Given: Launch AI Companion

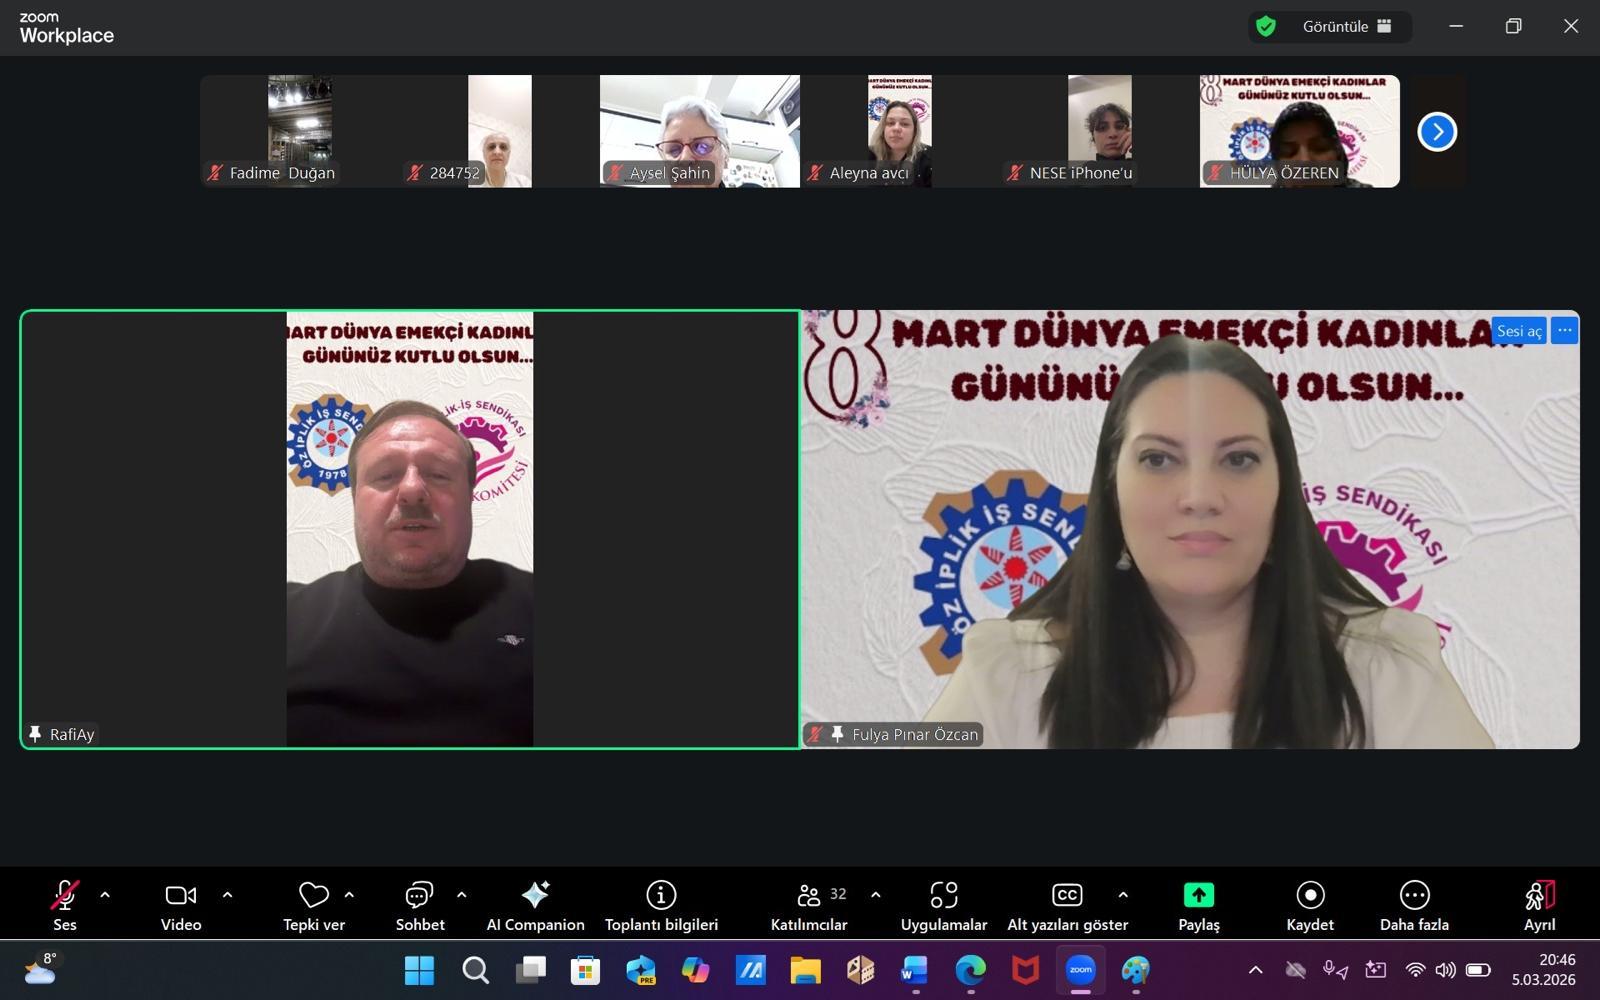Looking at the screenshot, I should click(535, 904).
